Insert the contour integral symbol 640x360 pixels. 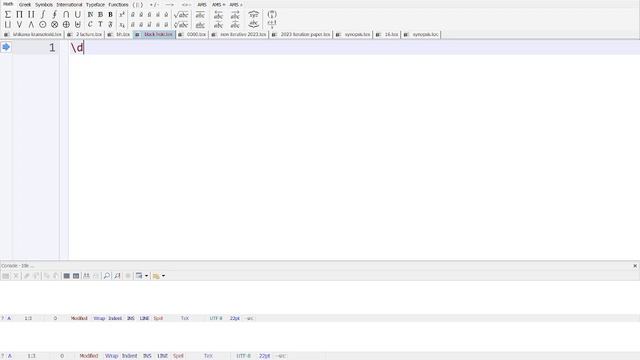pos(54,15)
